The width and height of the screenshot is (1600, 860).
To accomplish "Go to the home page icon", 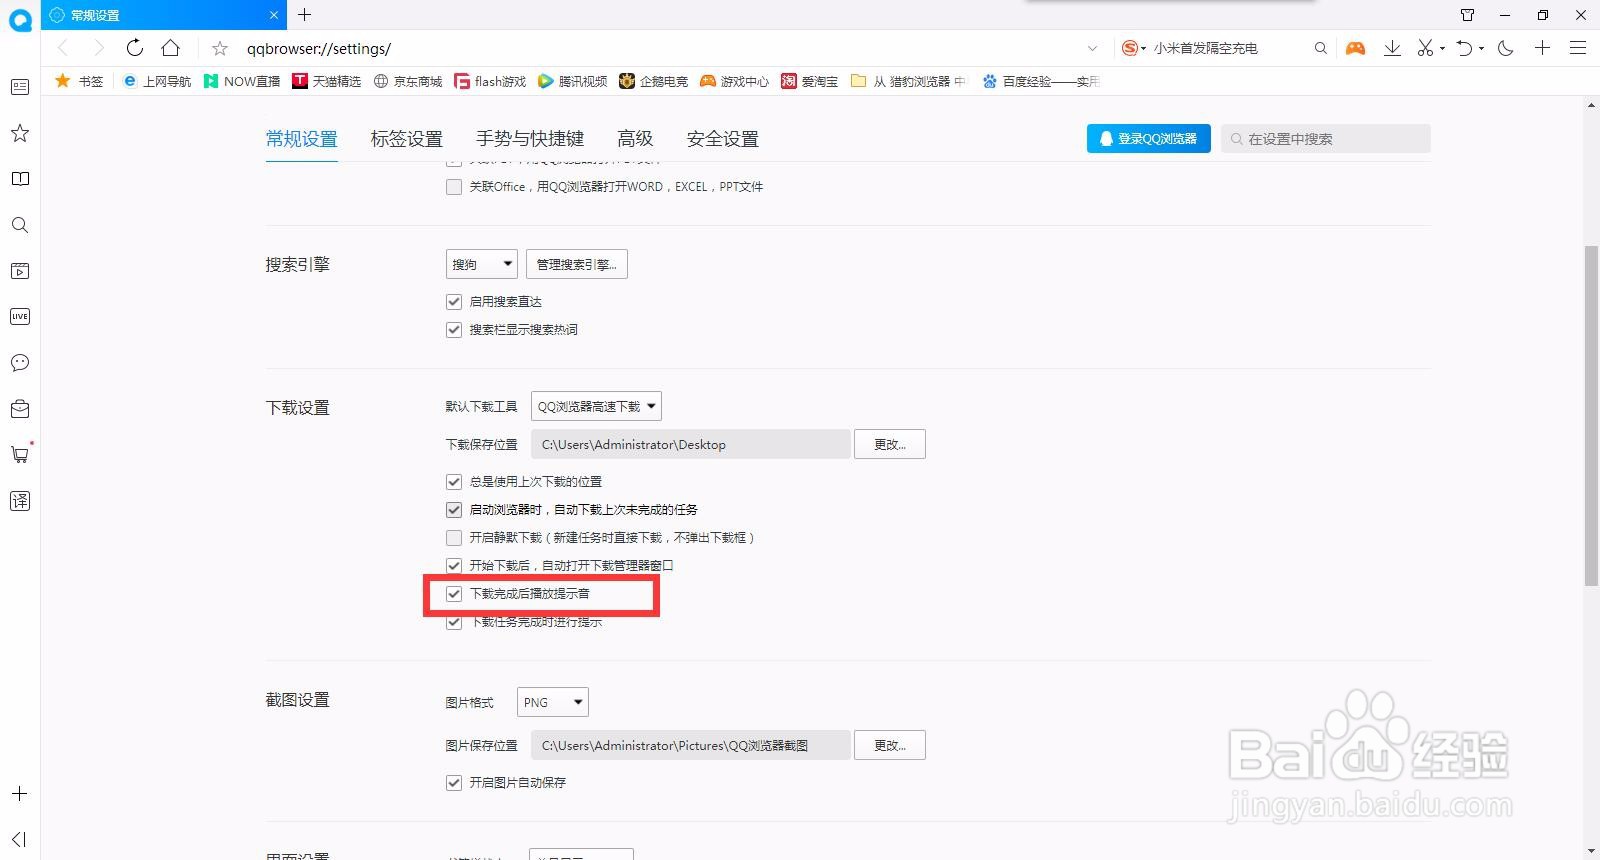I will 171,48.
